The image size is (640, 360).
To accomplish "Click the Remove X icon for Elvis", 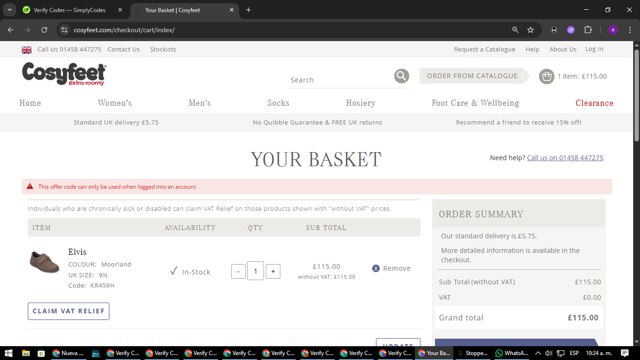I will (x=376, y=268).
